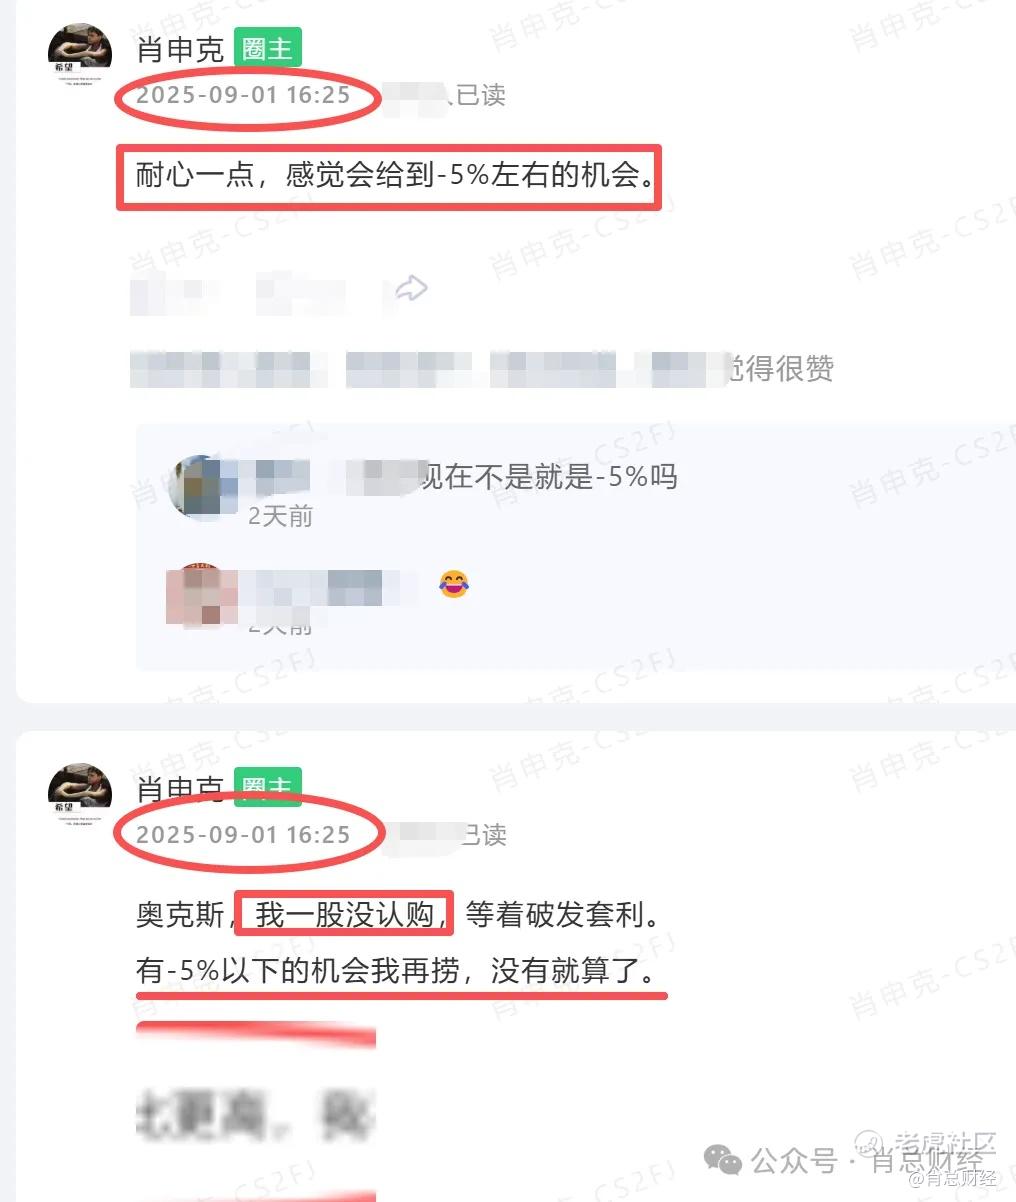
Task: Click username 肖申克 in the first post
Action: [180, 49]
